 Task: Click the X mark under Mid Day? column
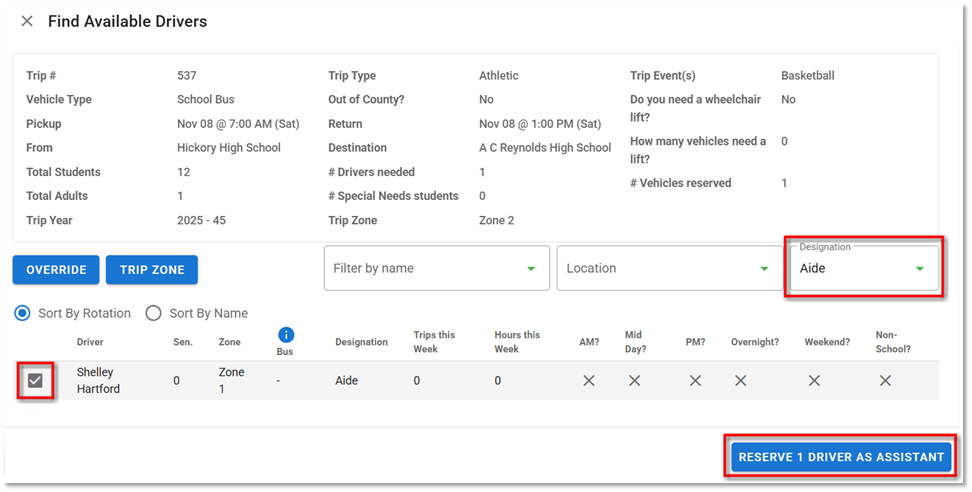(634, 380)
